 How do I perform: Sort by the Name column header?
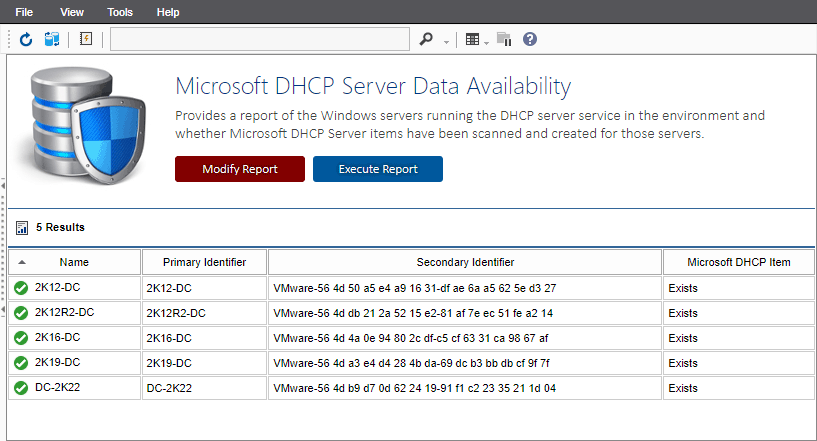pyautogui.click(x=74, y=262)
